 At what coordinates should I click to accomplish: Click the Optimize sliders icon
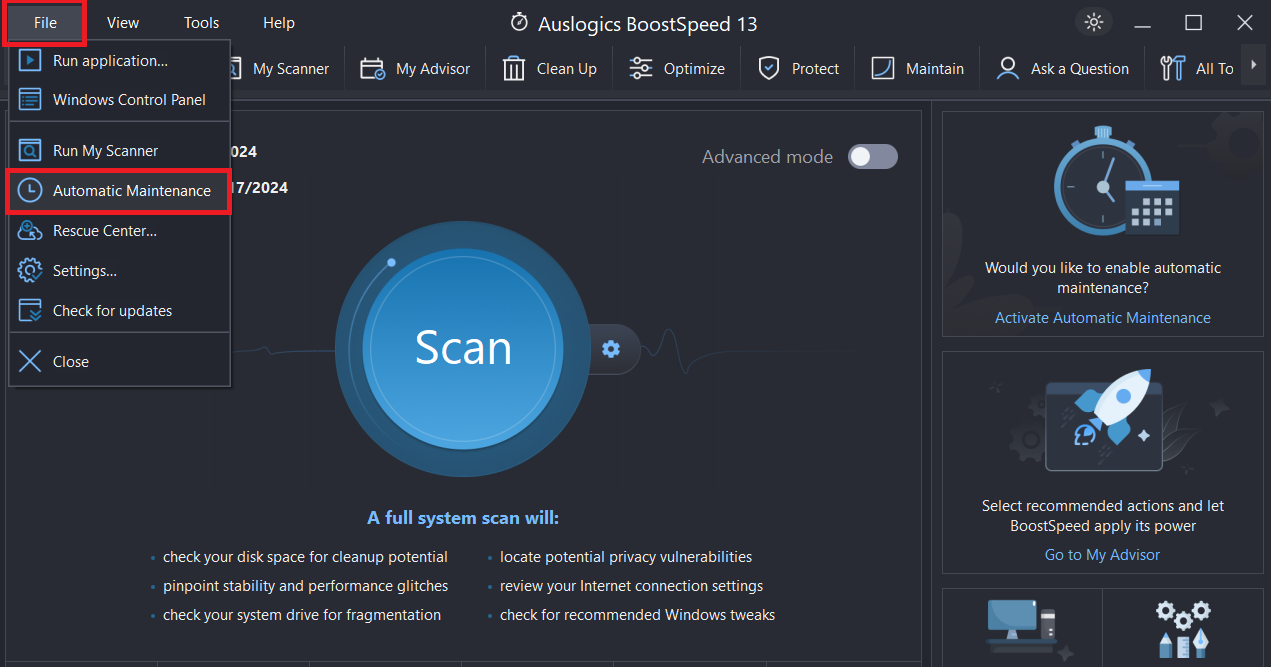(x=641, y=69)
